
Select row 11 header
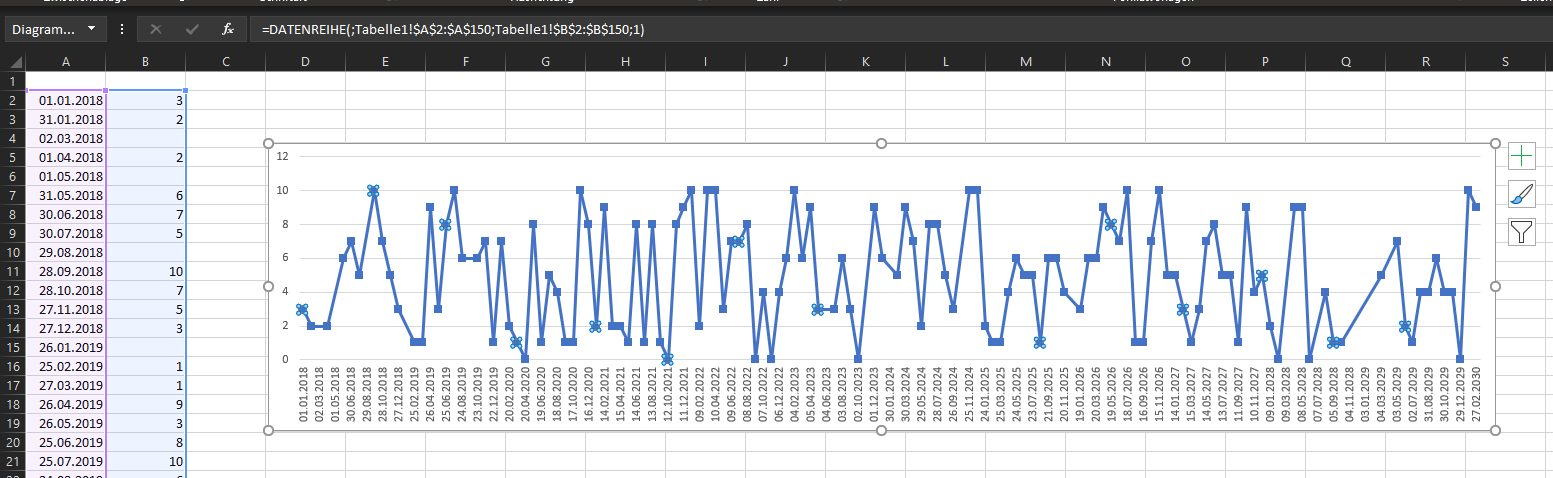pos(13,271)
